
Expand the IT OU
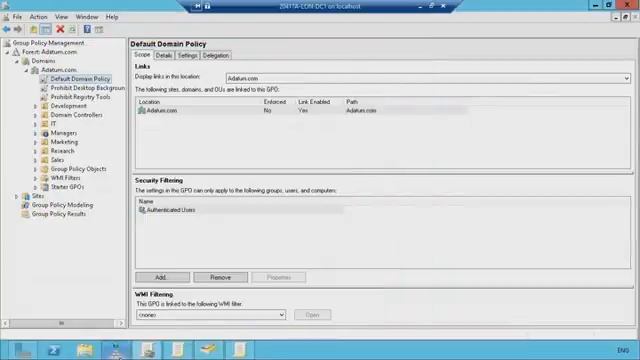click(x=36, y=124)
